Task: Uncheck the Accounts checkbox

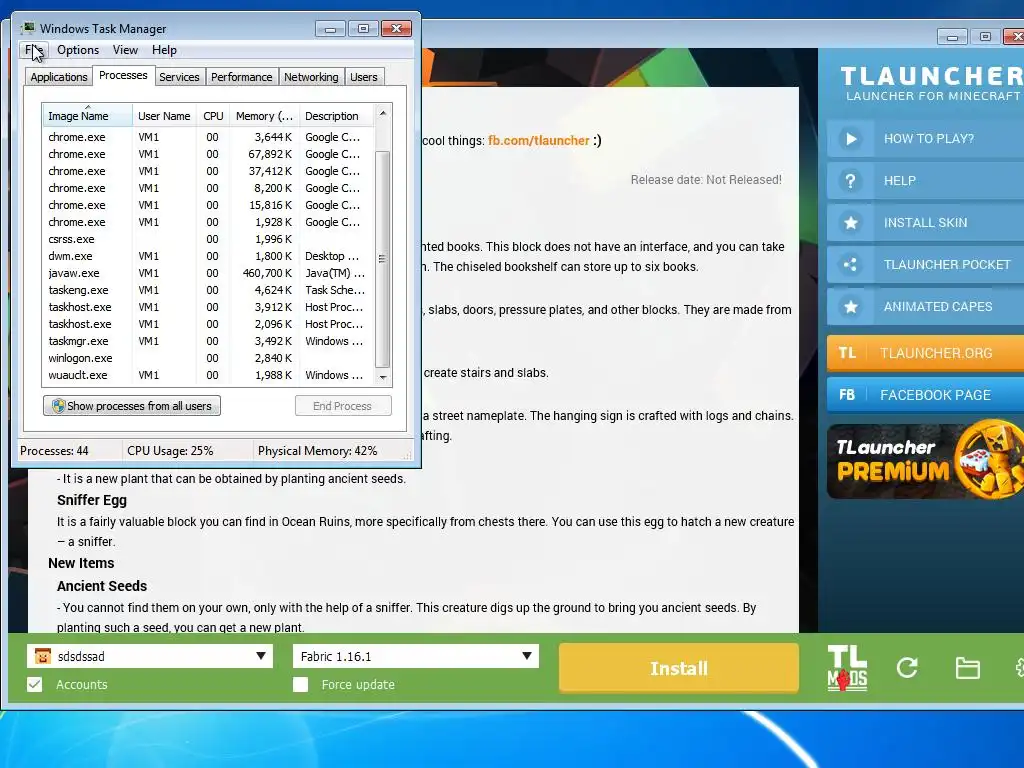Action: tap(35, 684)
